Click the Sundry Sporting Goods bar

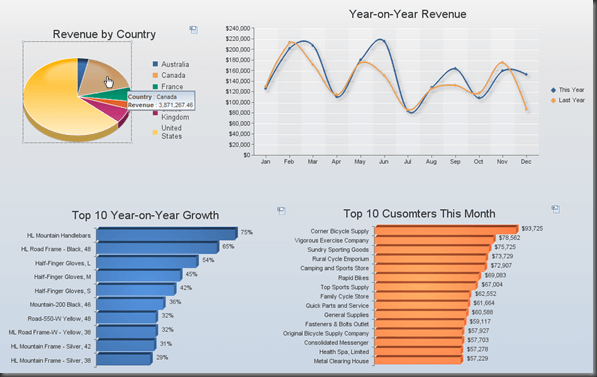(433, 249)
